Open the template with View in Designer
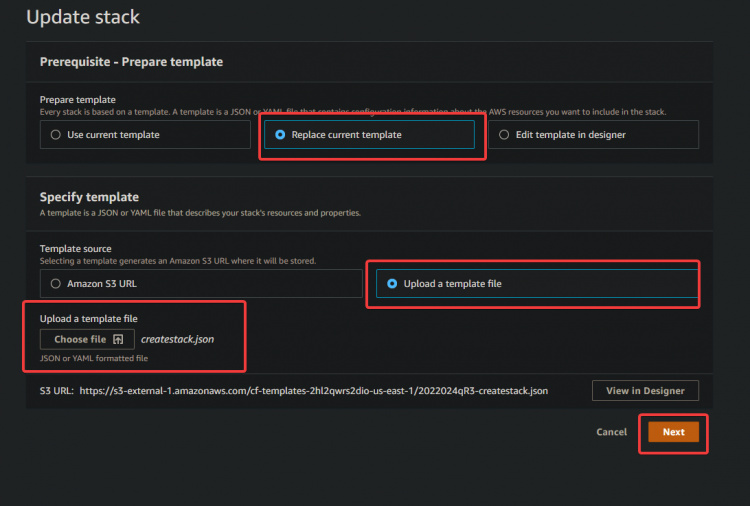This screenshot has height=506, width=750. [645, 391]
